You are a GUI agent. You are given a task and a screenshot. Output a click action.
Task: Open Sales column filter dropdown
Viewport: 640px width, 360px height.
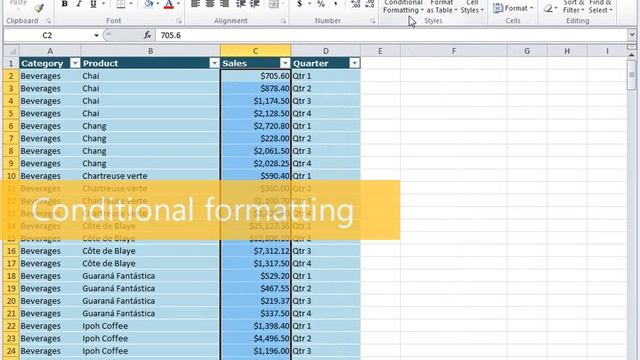click(x=285, y=63)
